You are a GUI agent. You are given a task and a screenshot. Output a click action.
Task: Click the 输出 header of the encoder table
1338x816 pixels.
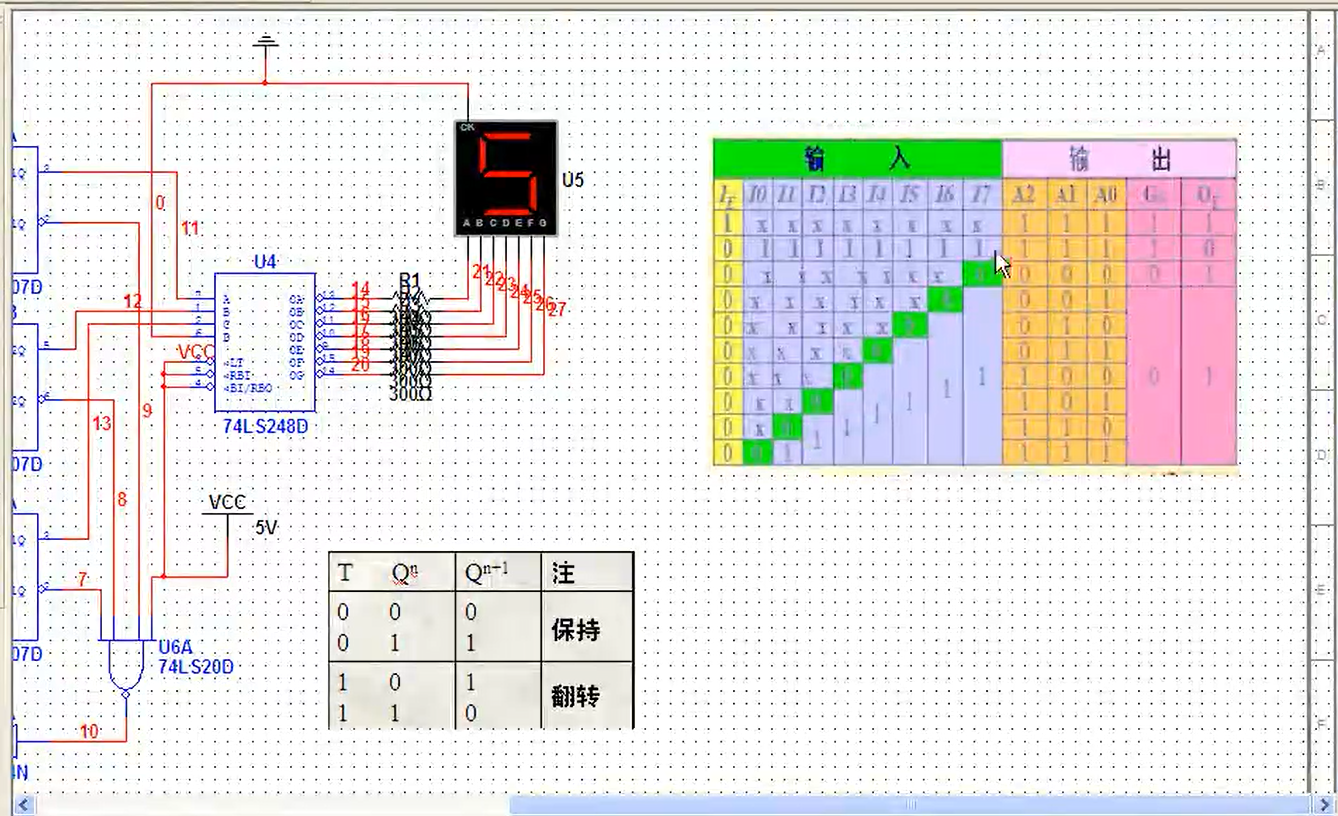[1119, 158]
